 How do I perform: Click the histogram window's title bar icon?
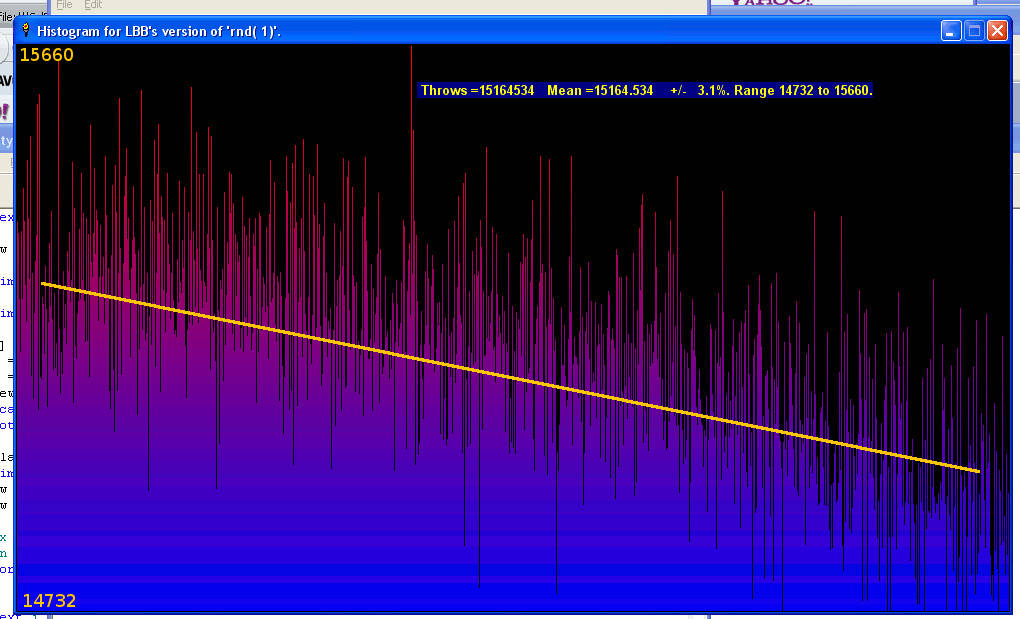pos(26,31)
